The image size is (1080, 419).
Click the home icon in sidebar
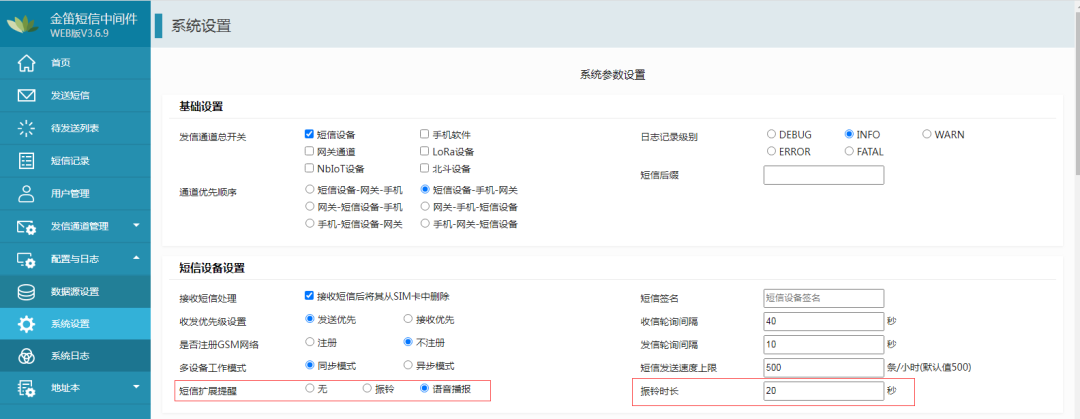[27, 63]
